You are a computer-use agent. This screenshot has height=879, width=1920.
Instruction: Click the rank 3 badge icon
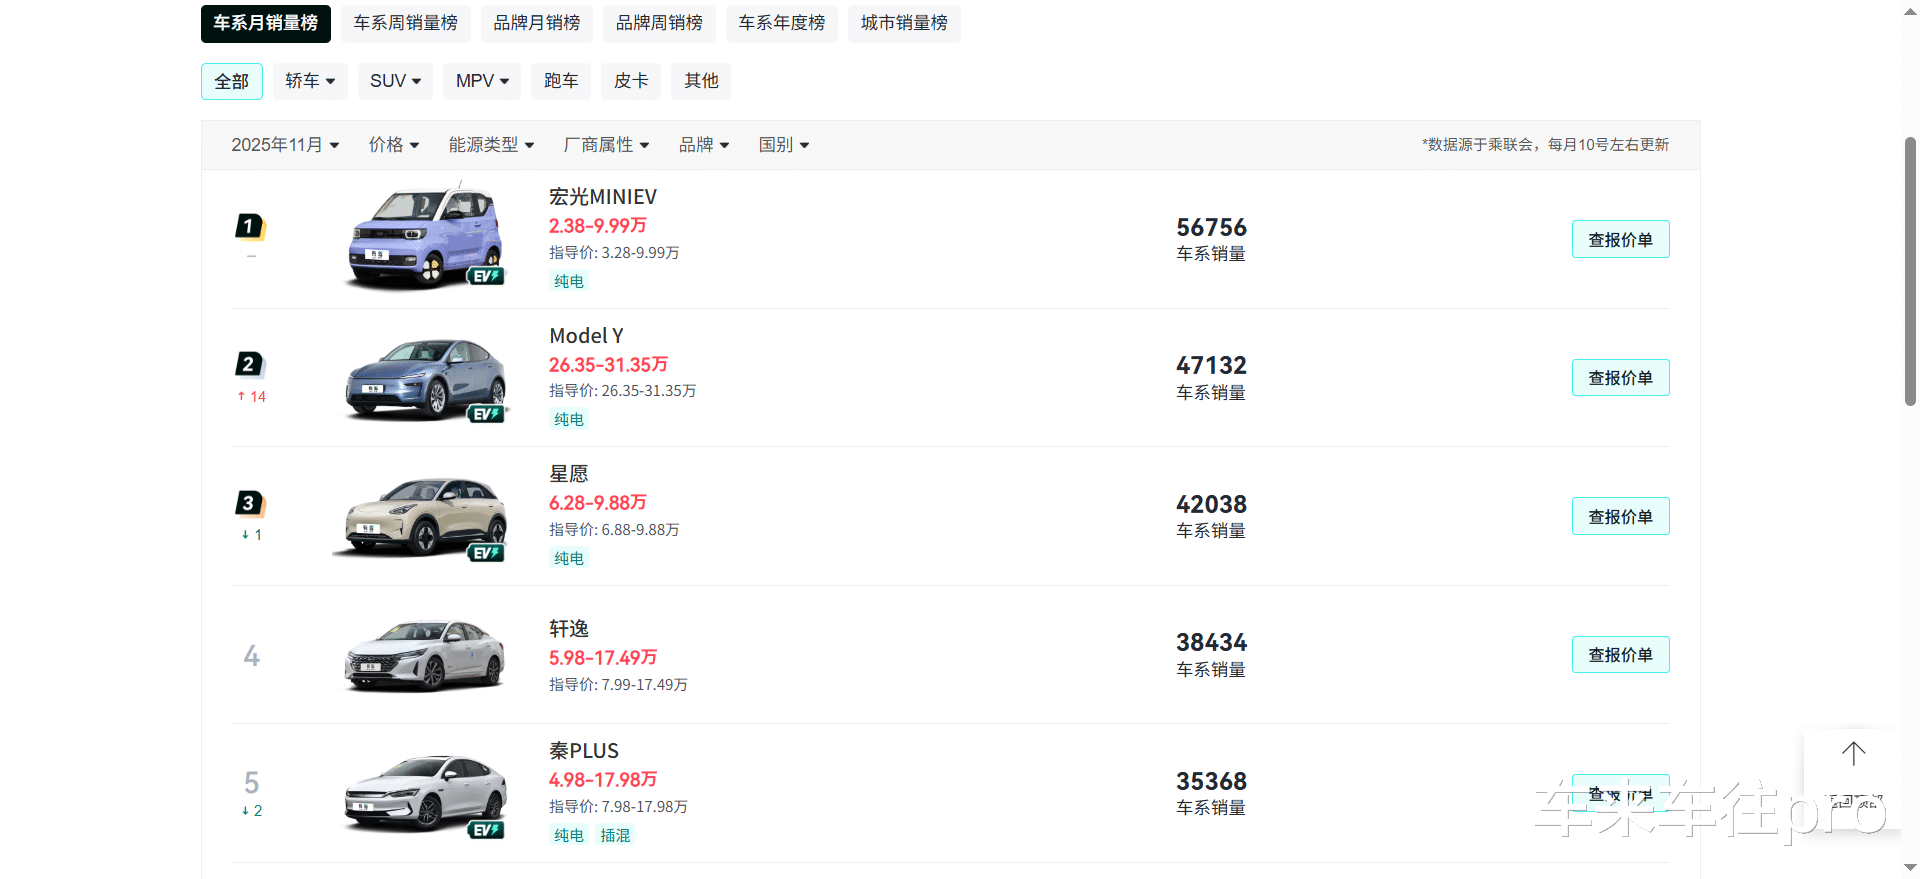(x=249, y=503)
